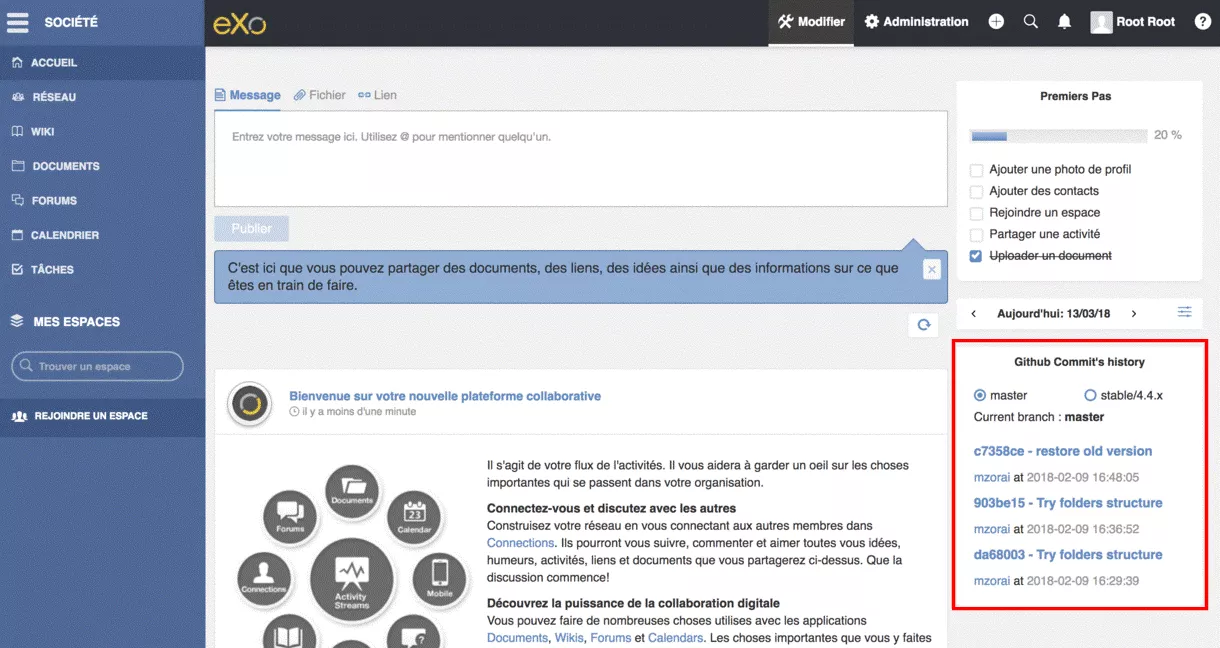Click the eXo logo
The width and height of the screenshot is (1220, 648).
tap(240, 23)
